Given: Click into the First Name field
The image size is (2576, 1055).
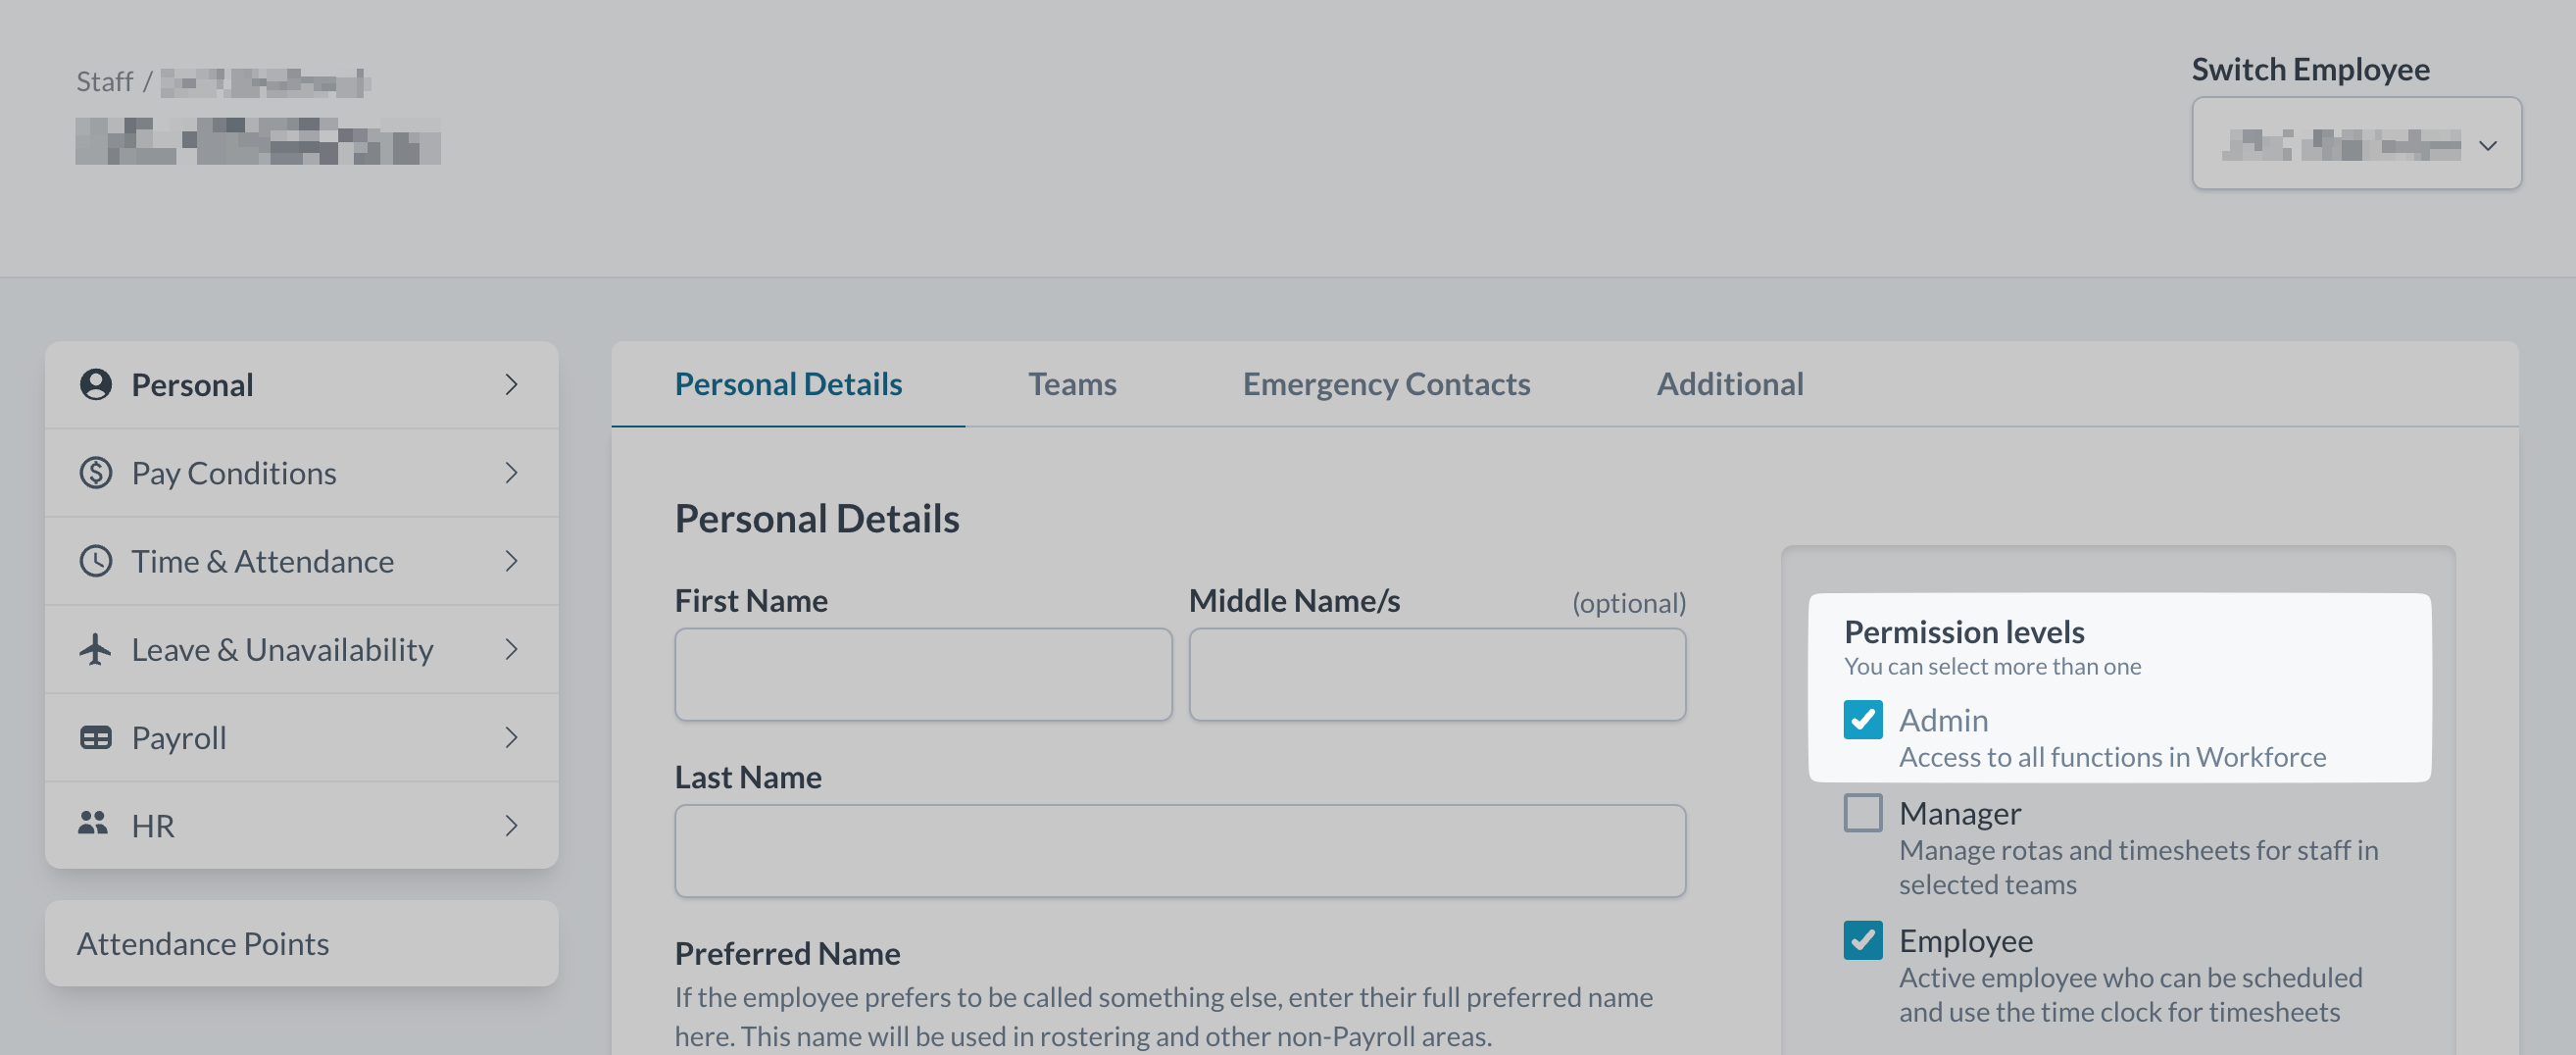Looking at the screenshot, I should pos(922,674).
